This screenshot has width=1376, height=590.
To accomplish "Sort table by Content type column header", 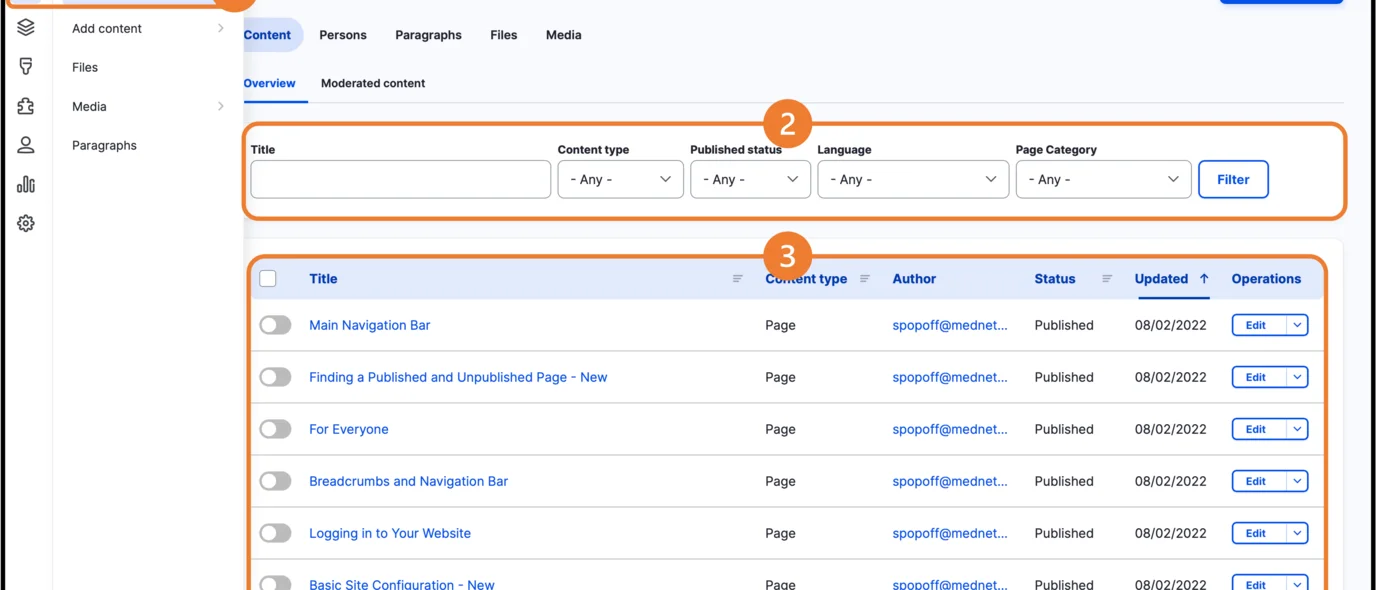I will [806, 279].
